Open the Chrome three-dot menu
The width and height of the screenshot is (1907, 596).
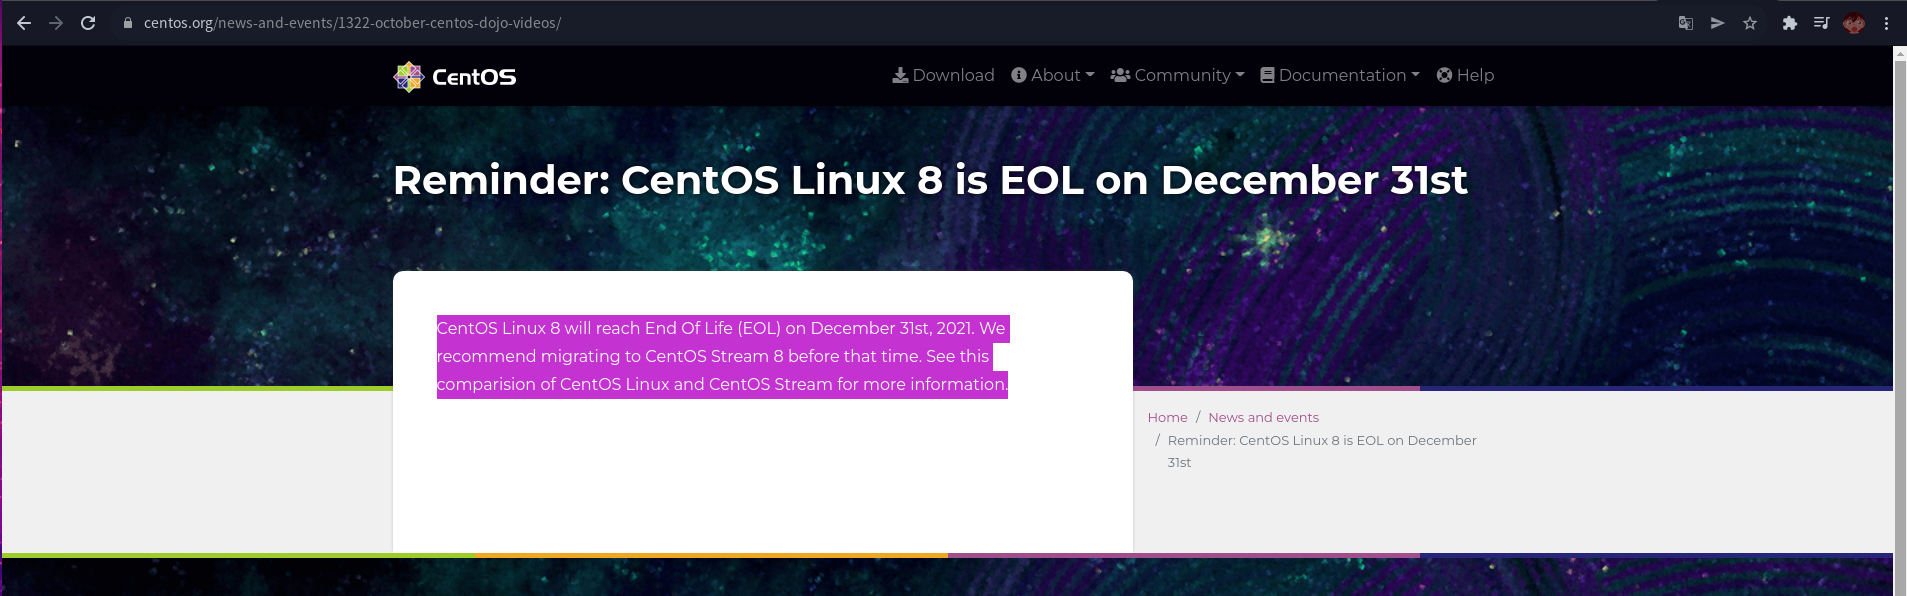1886,23
